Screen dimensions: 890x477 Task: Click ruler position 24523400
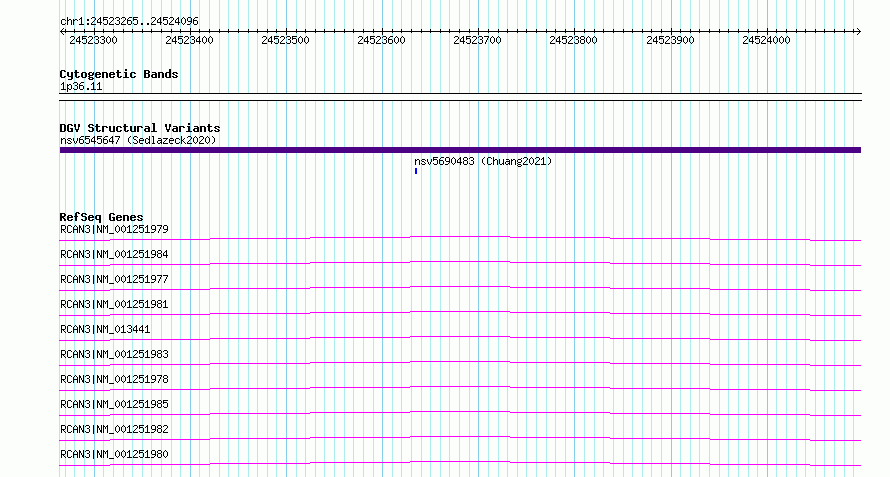point(190,40)
